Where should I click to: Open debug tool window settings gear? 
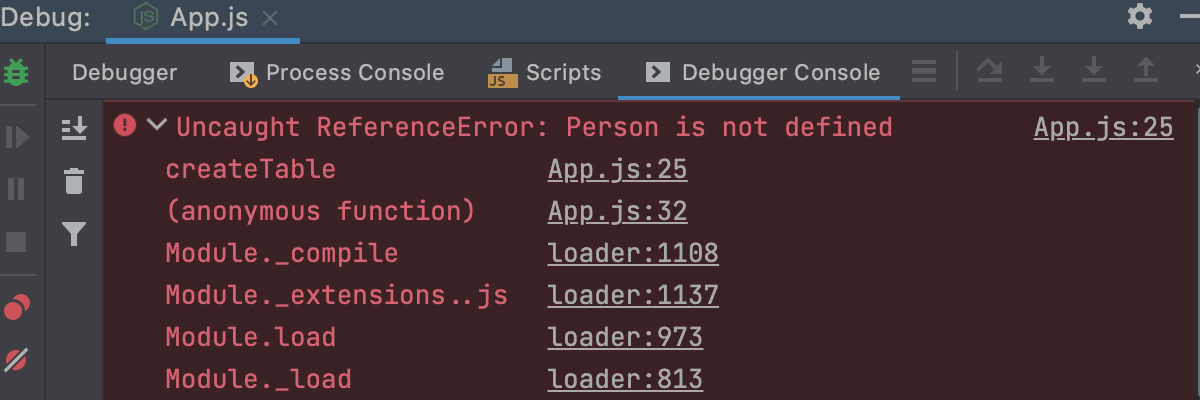pos(1140,17)
